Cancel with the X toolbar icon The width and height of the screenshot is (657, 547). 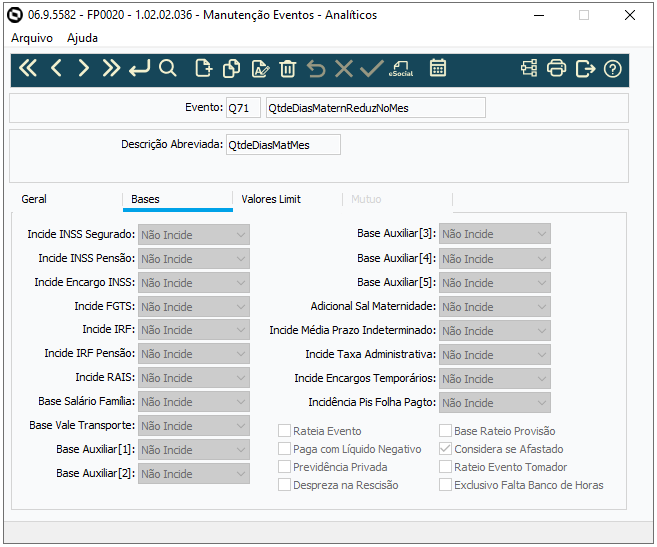pyautogui.click(x=344, y=68)
